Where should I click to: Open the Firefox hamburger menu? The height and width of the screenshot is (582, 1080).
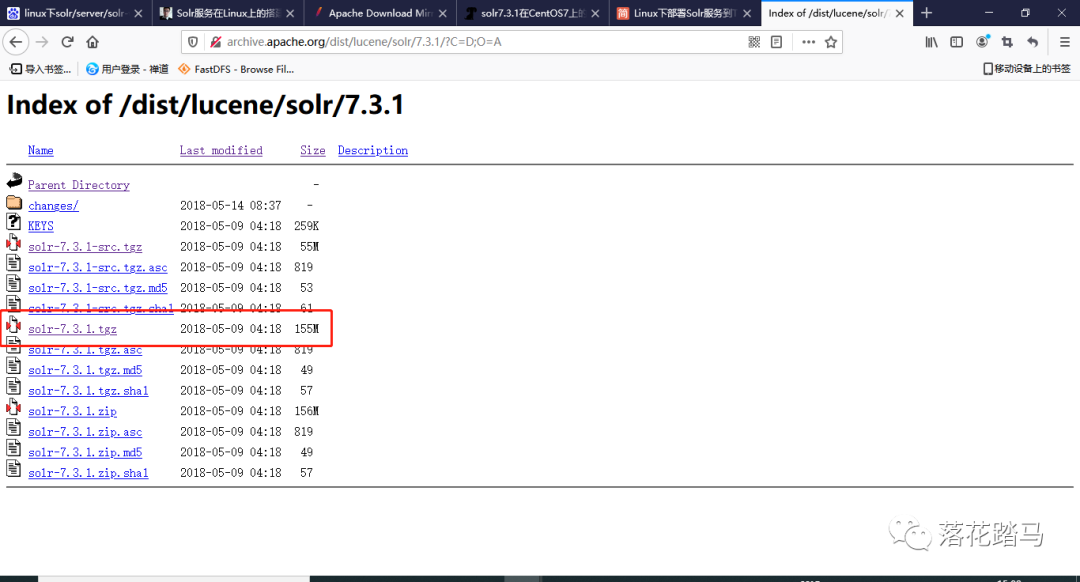coord(1065,42)
